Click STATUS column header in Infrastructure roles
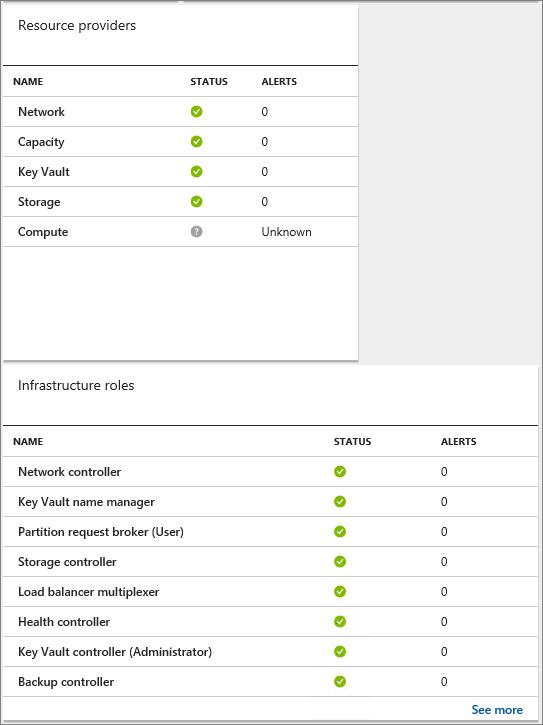The image size is (543, 725). pyautogui.click(x=352, y=442)
